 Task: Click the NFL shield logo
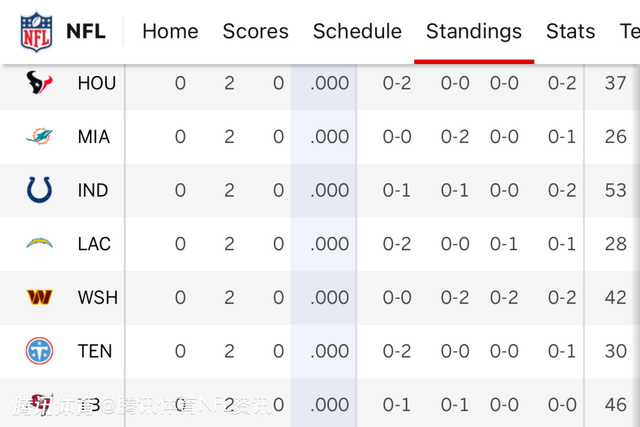tap(36, 32)
